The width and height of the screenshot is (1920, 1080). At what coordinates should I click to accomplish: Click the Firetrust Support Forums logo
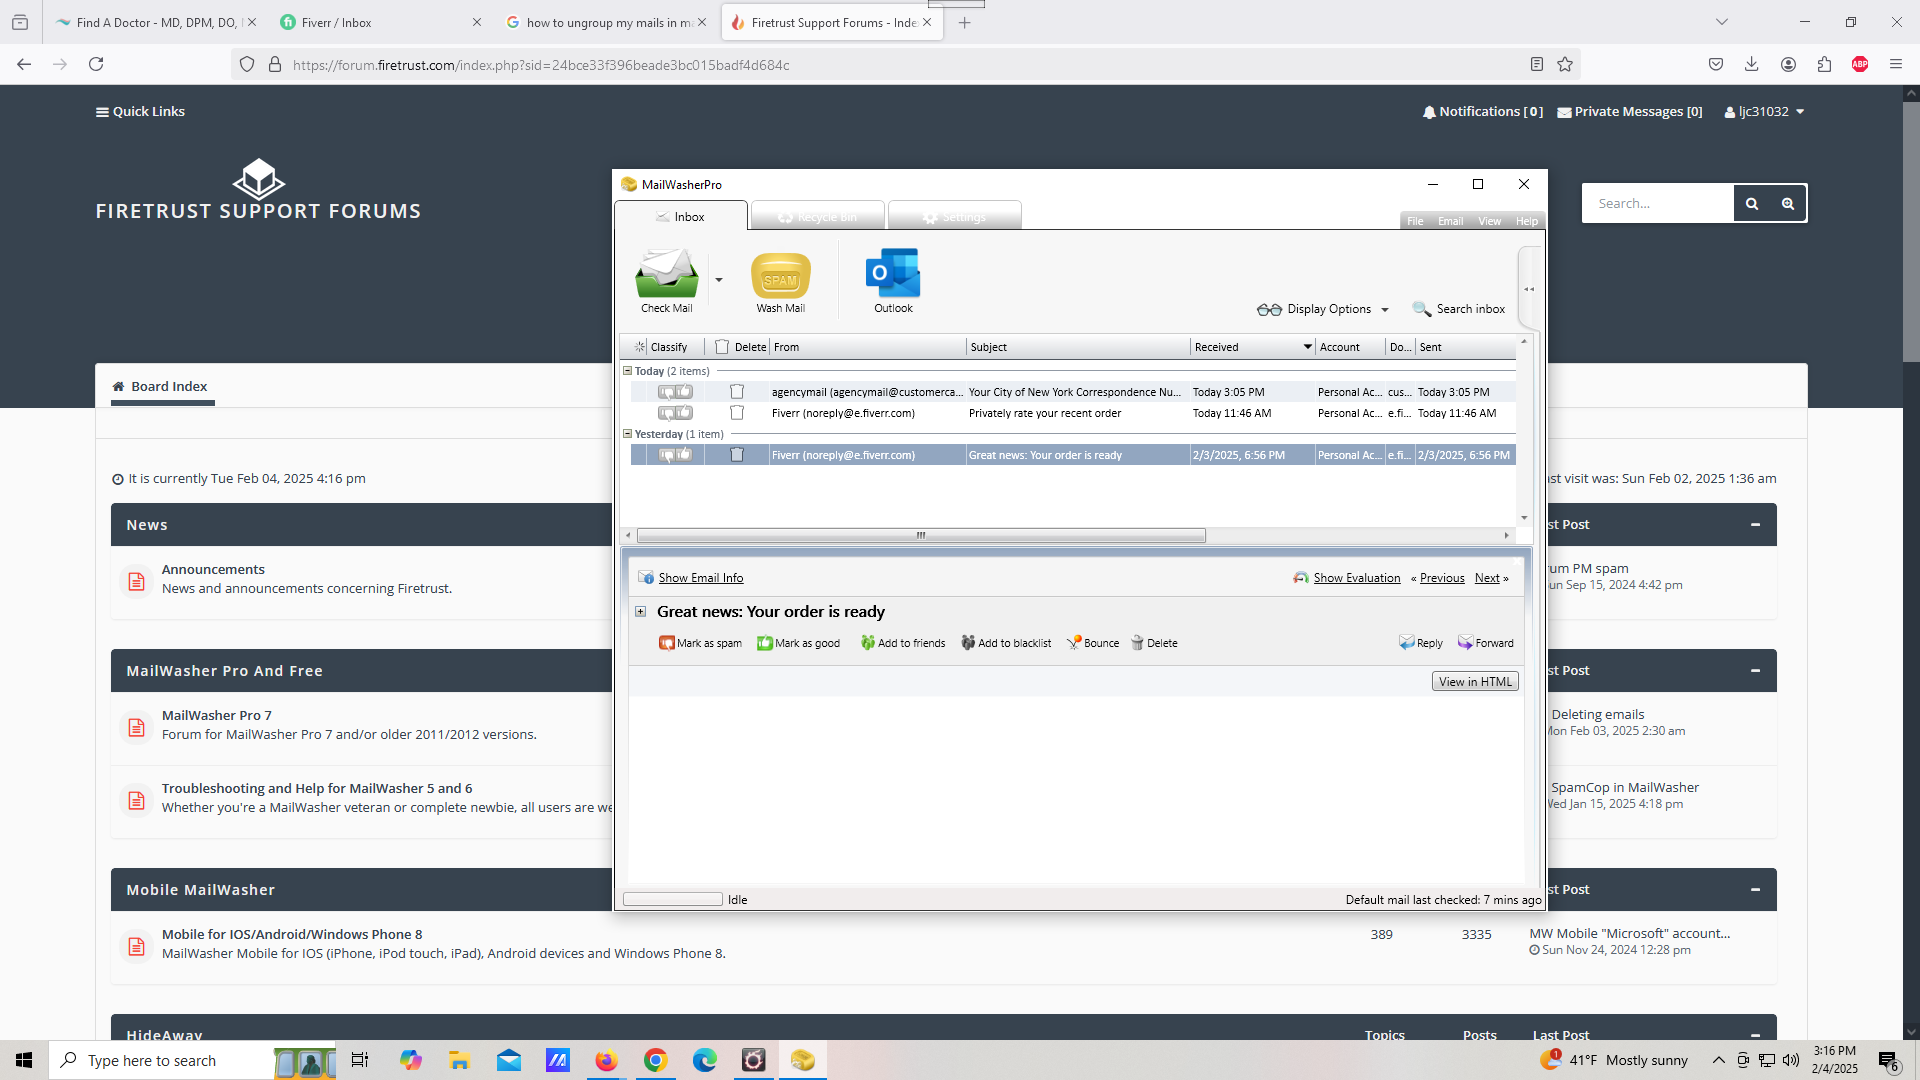tap(258, 190)
